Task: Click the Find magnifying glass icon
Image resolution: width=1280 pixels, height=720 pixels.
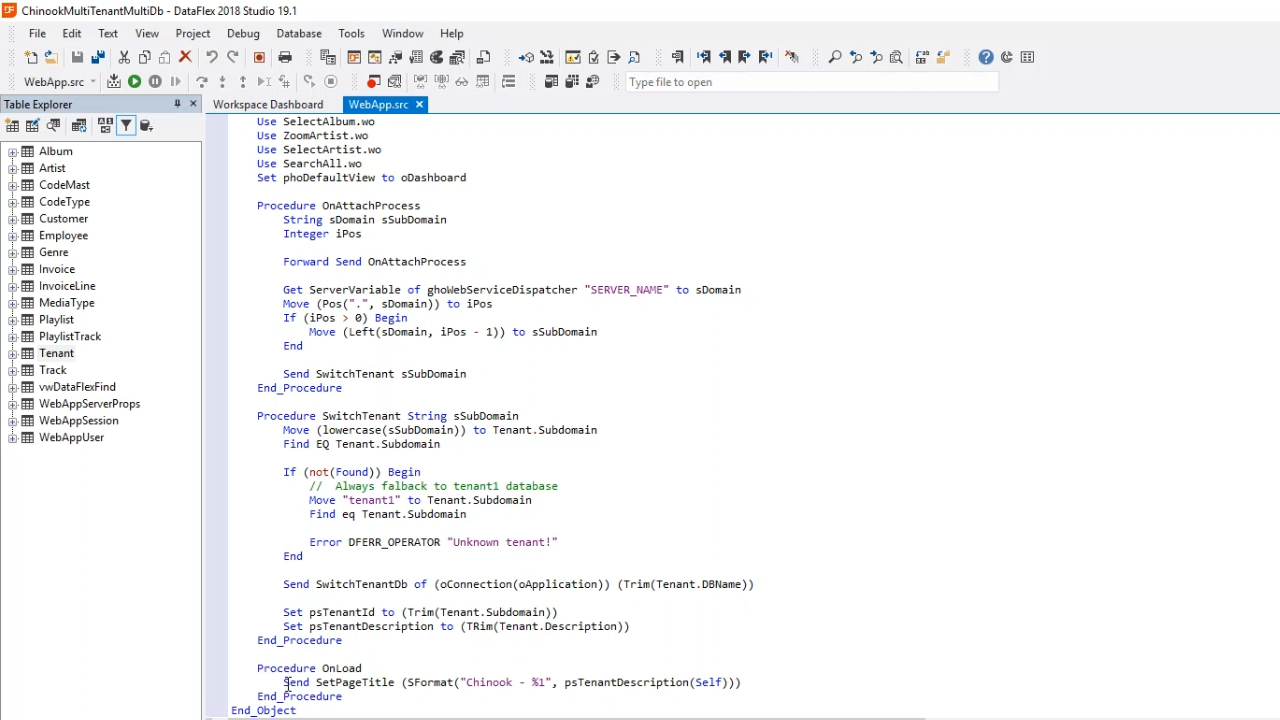Action: 835,57
